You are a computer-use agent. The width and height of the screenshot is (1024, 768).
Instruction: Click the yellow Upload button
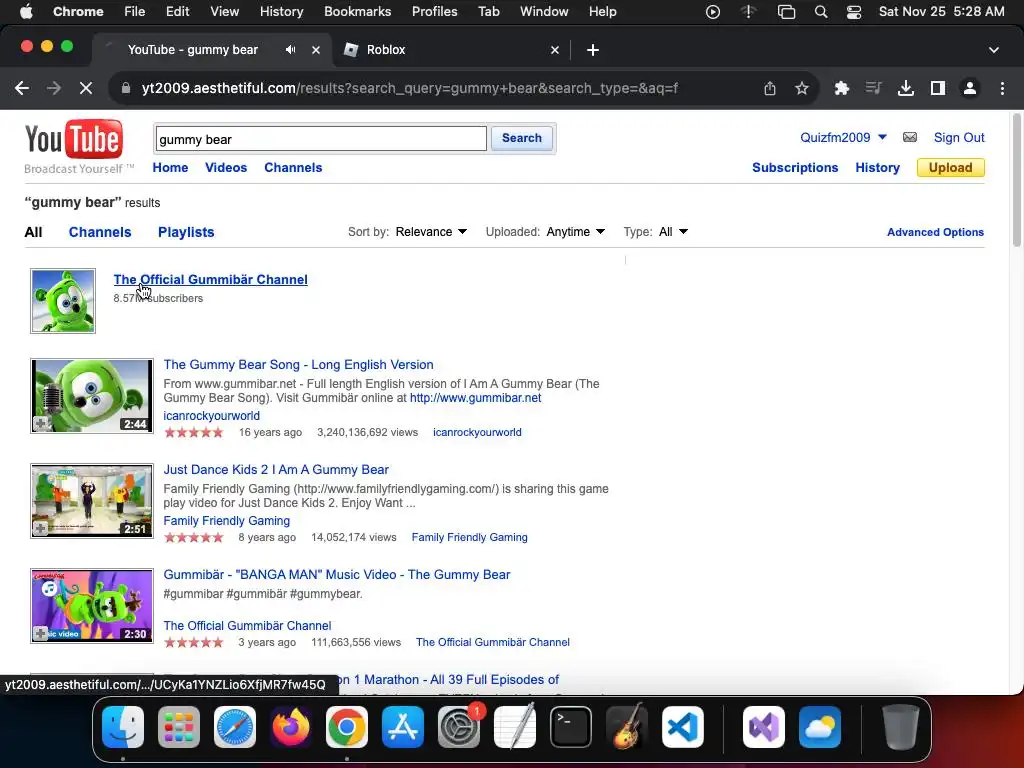tap(950, 168)
